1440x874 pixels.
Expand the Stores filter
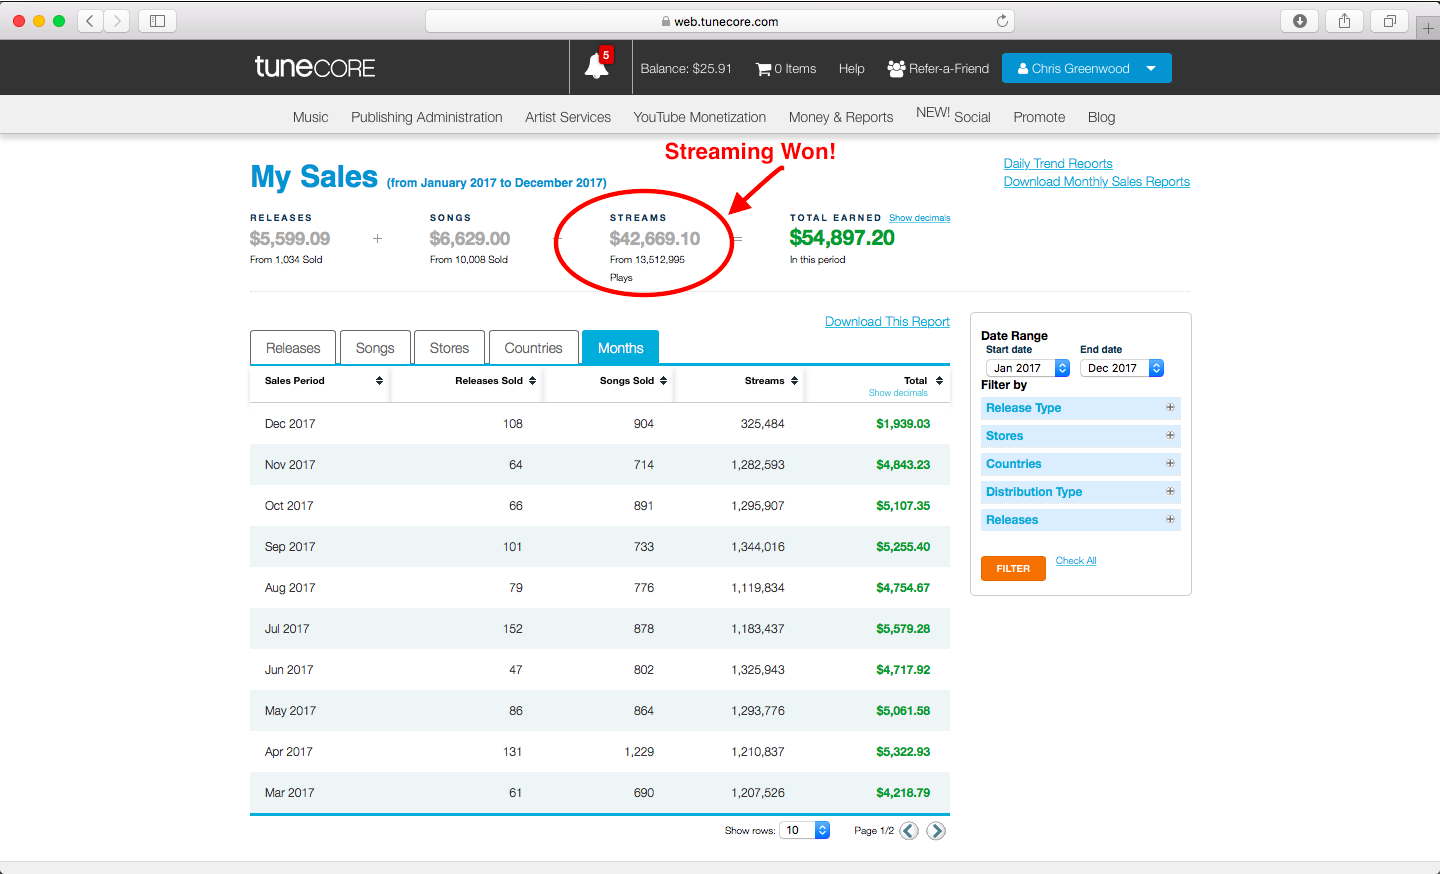click(1081, 436)
